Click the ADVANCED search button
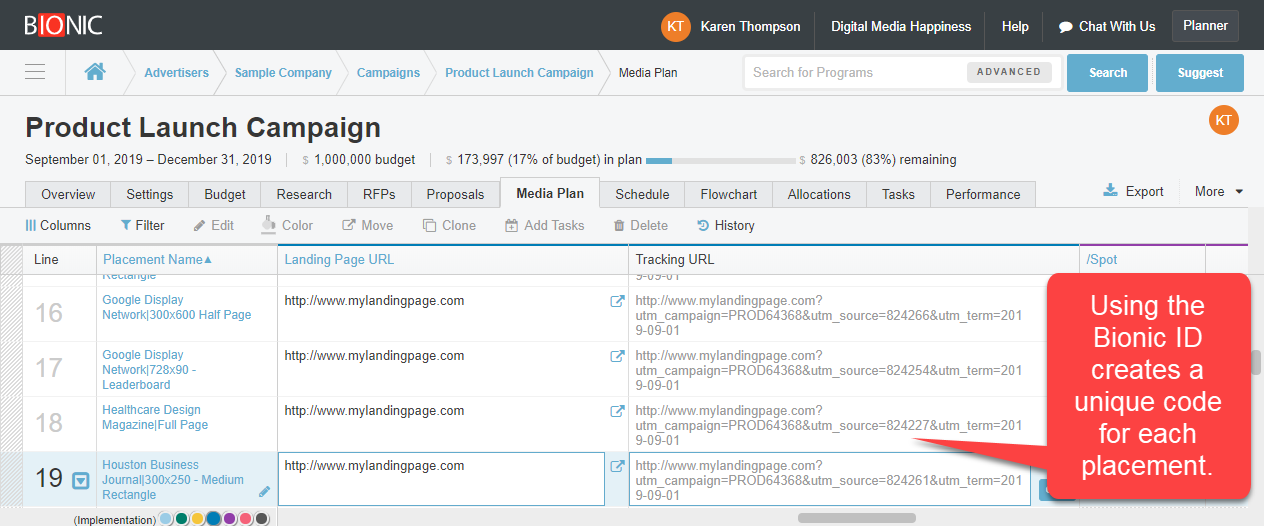This screenshot has height=526, width=1264. [x=1009, y=72]
